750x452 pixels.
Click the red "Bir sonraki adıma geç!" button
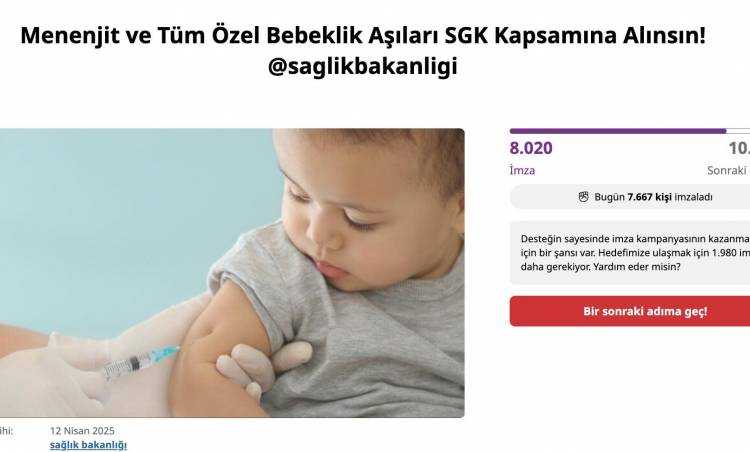[x=630, y=311]
